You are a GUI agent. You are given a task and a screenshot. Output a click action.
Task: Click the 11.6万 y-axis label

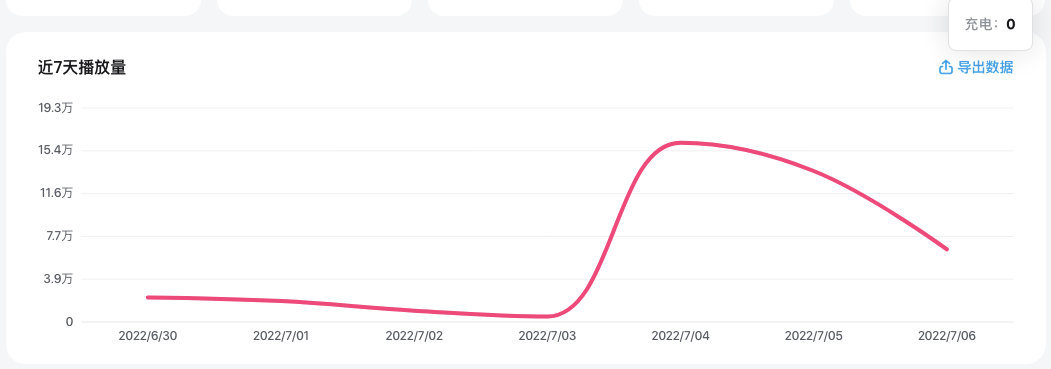click(56, 193)
